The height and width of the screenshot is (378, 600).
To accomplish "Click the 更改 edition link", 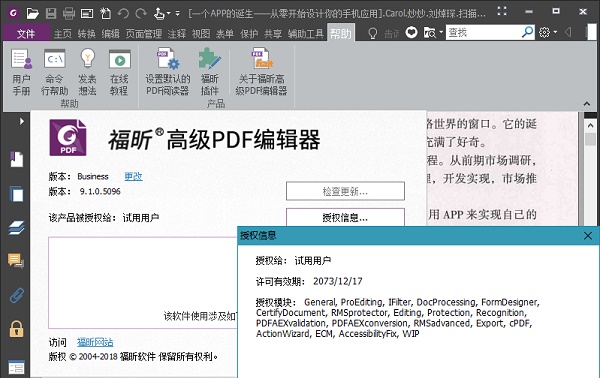I will [x=133, y=176].
